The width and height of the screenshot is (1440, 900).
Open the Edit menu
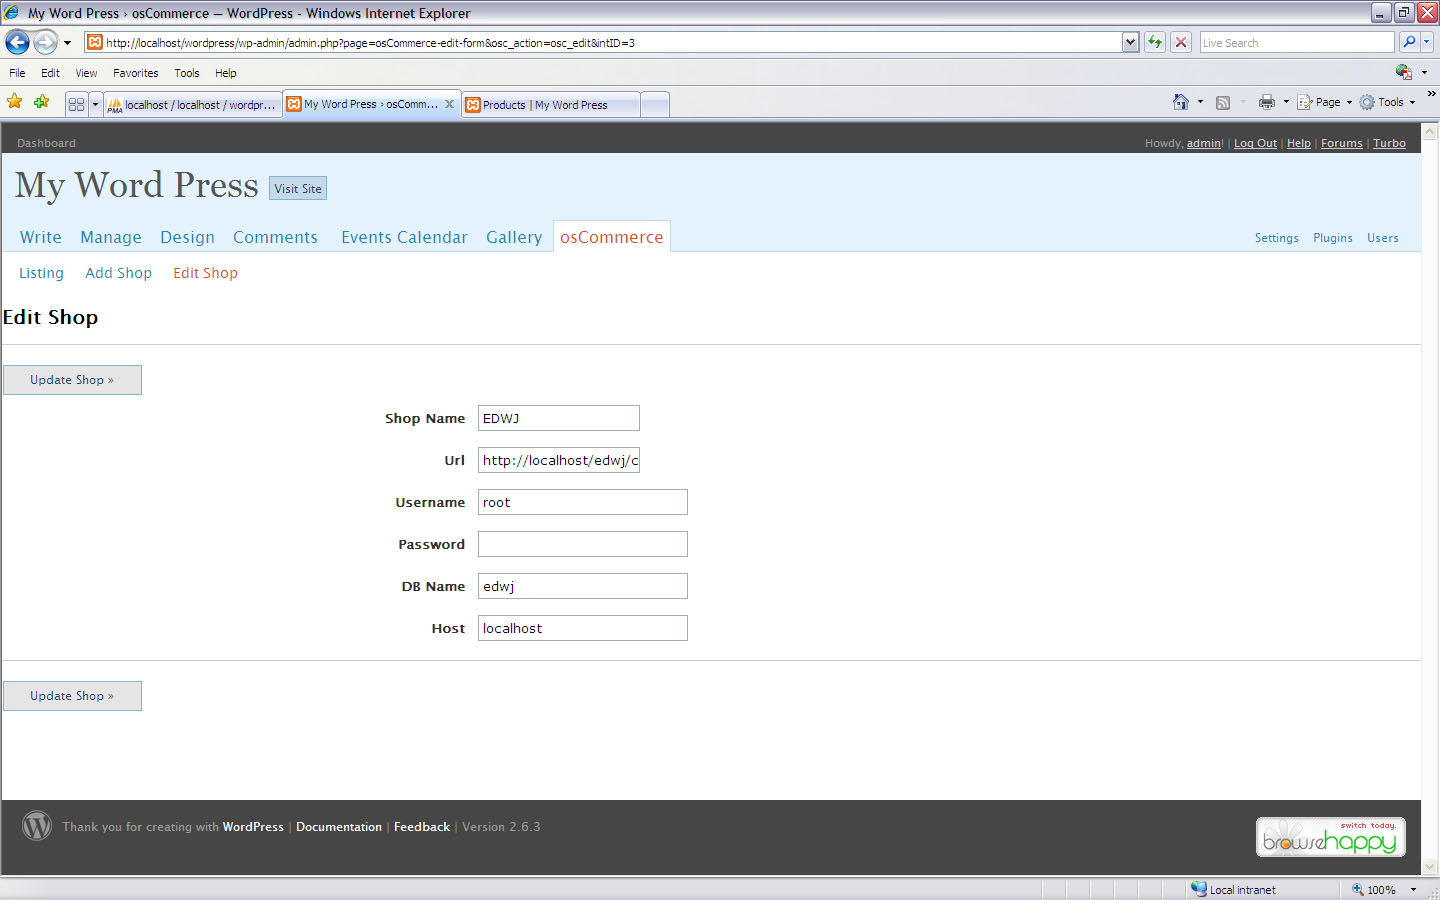[50, 73]
